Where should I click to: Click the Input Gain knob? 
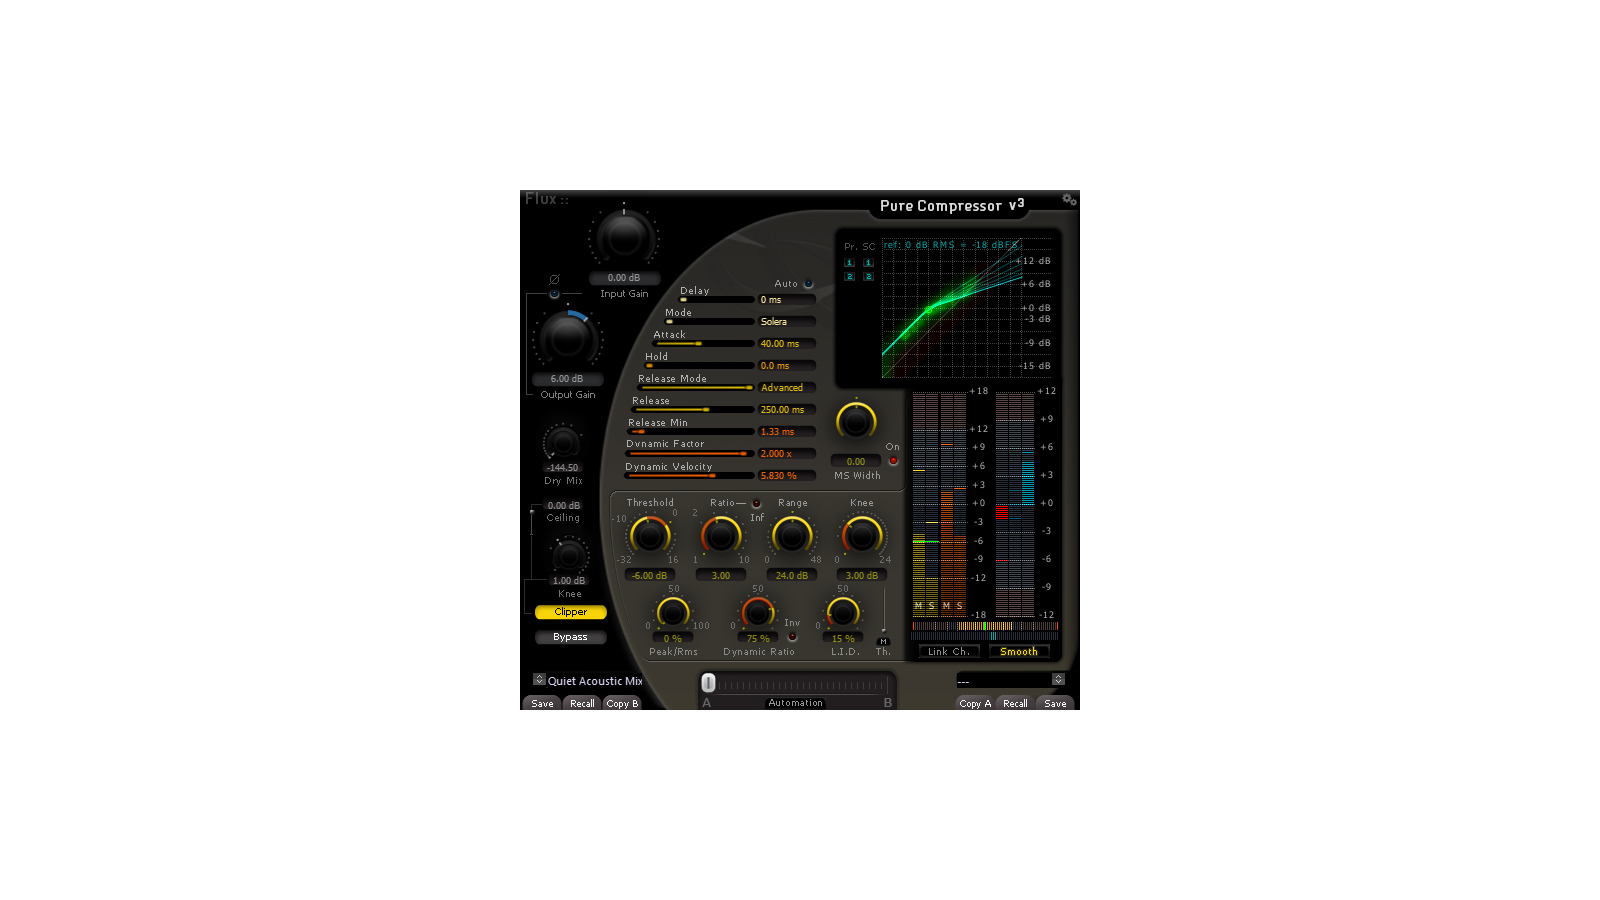(x=624, y=236)
